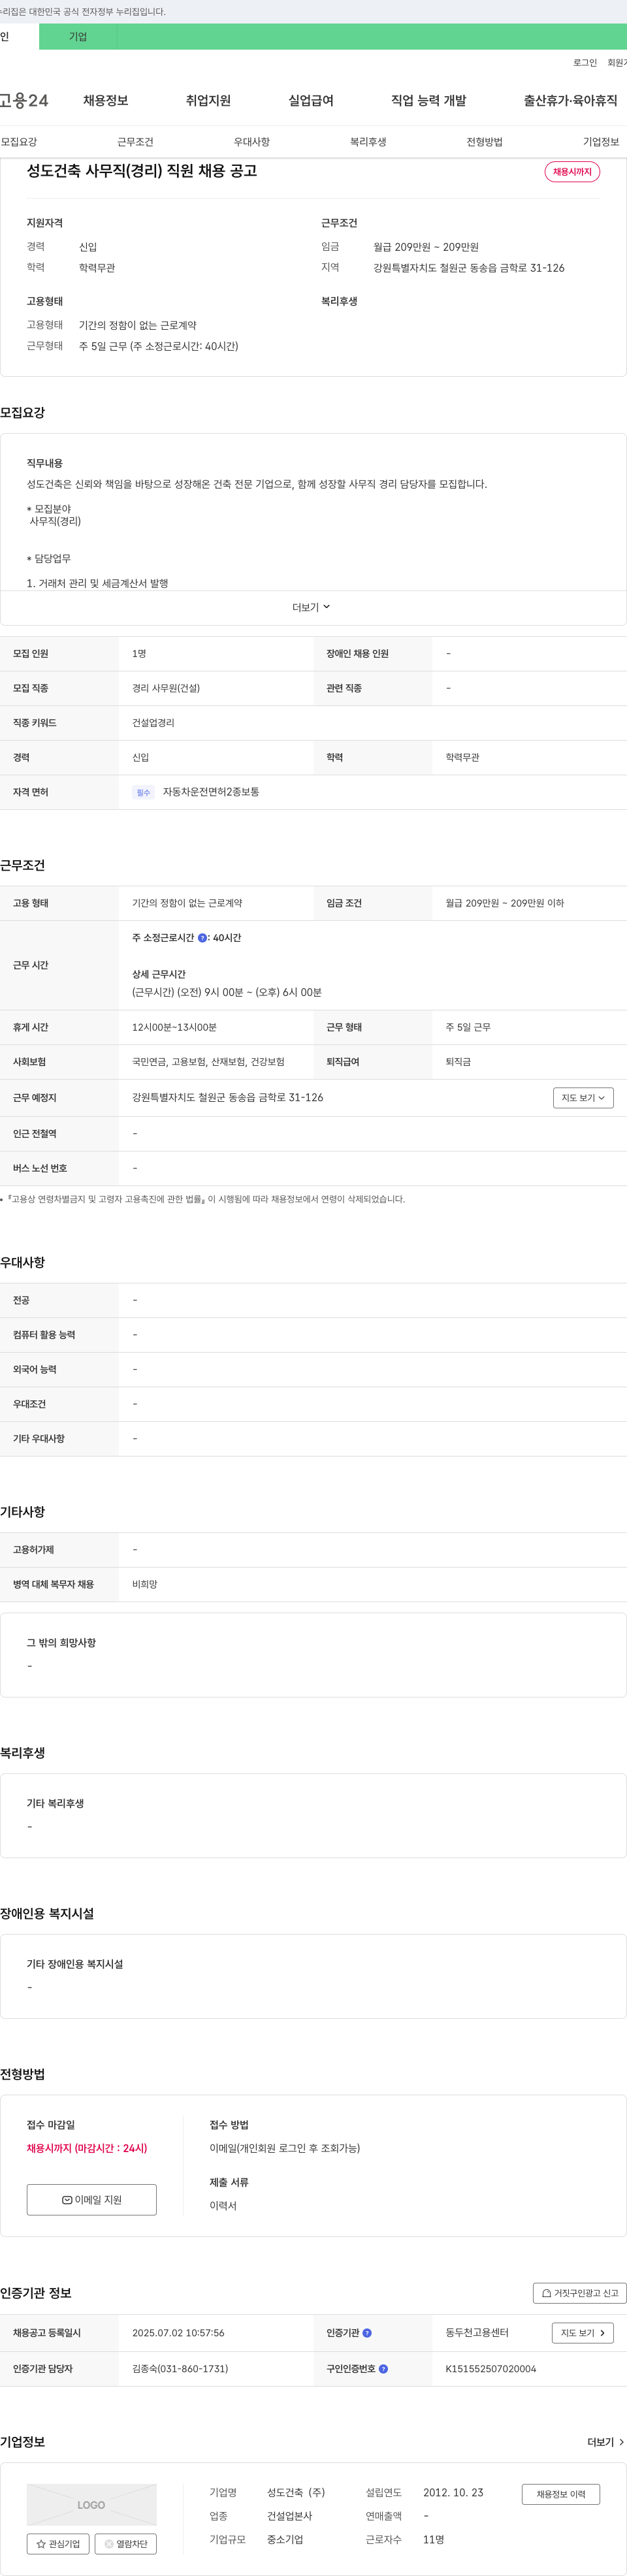Screen dimensions: 627x2576
Task: Click the certification number K151552507020004
Action: coord(490,2369)
